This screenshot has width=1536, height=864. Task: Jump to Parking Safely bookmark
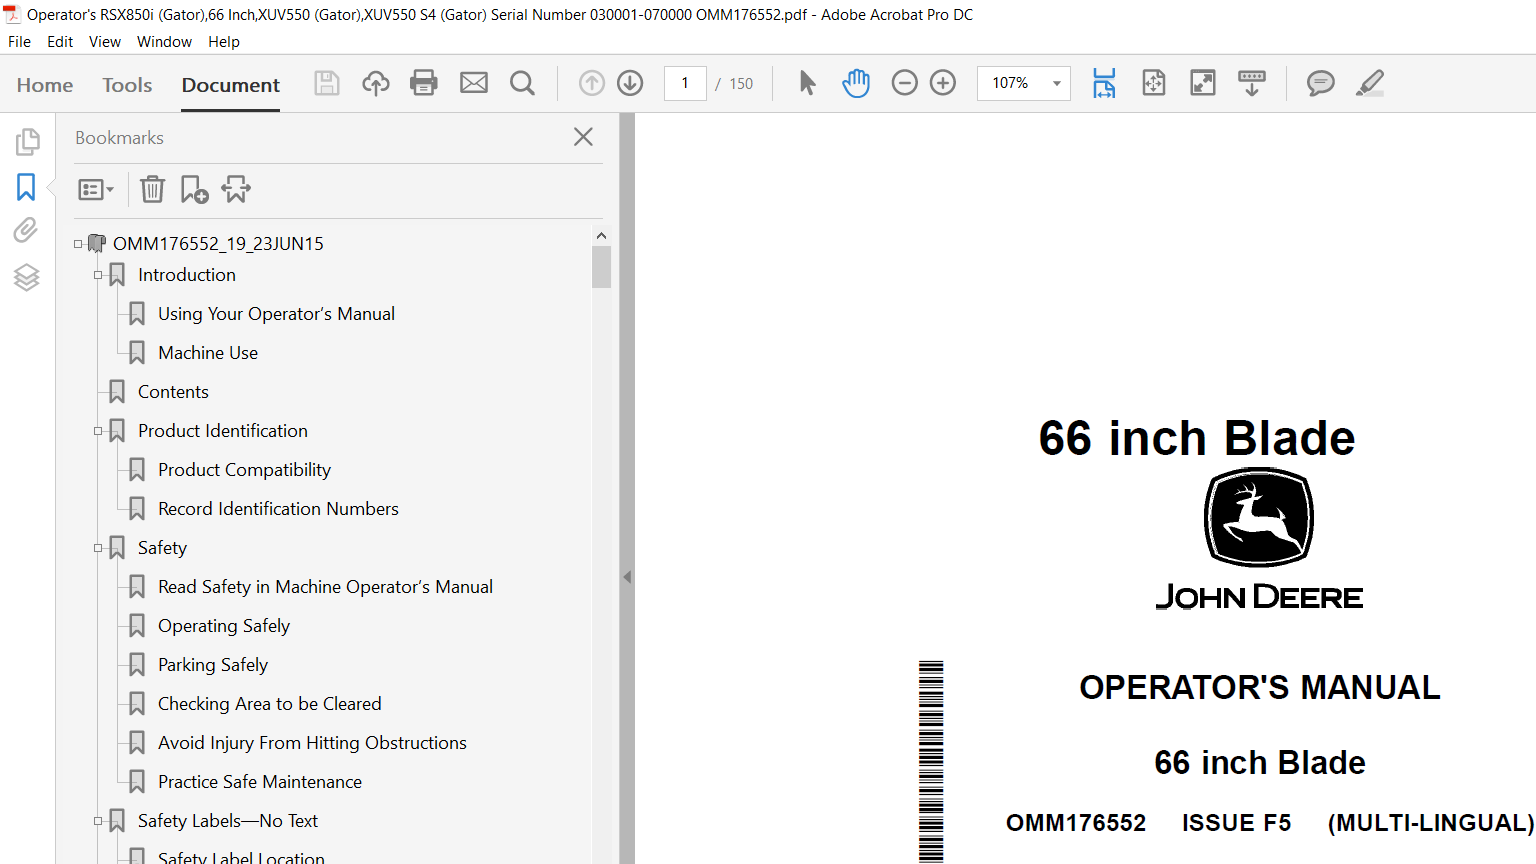pos(213,665)
